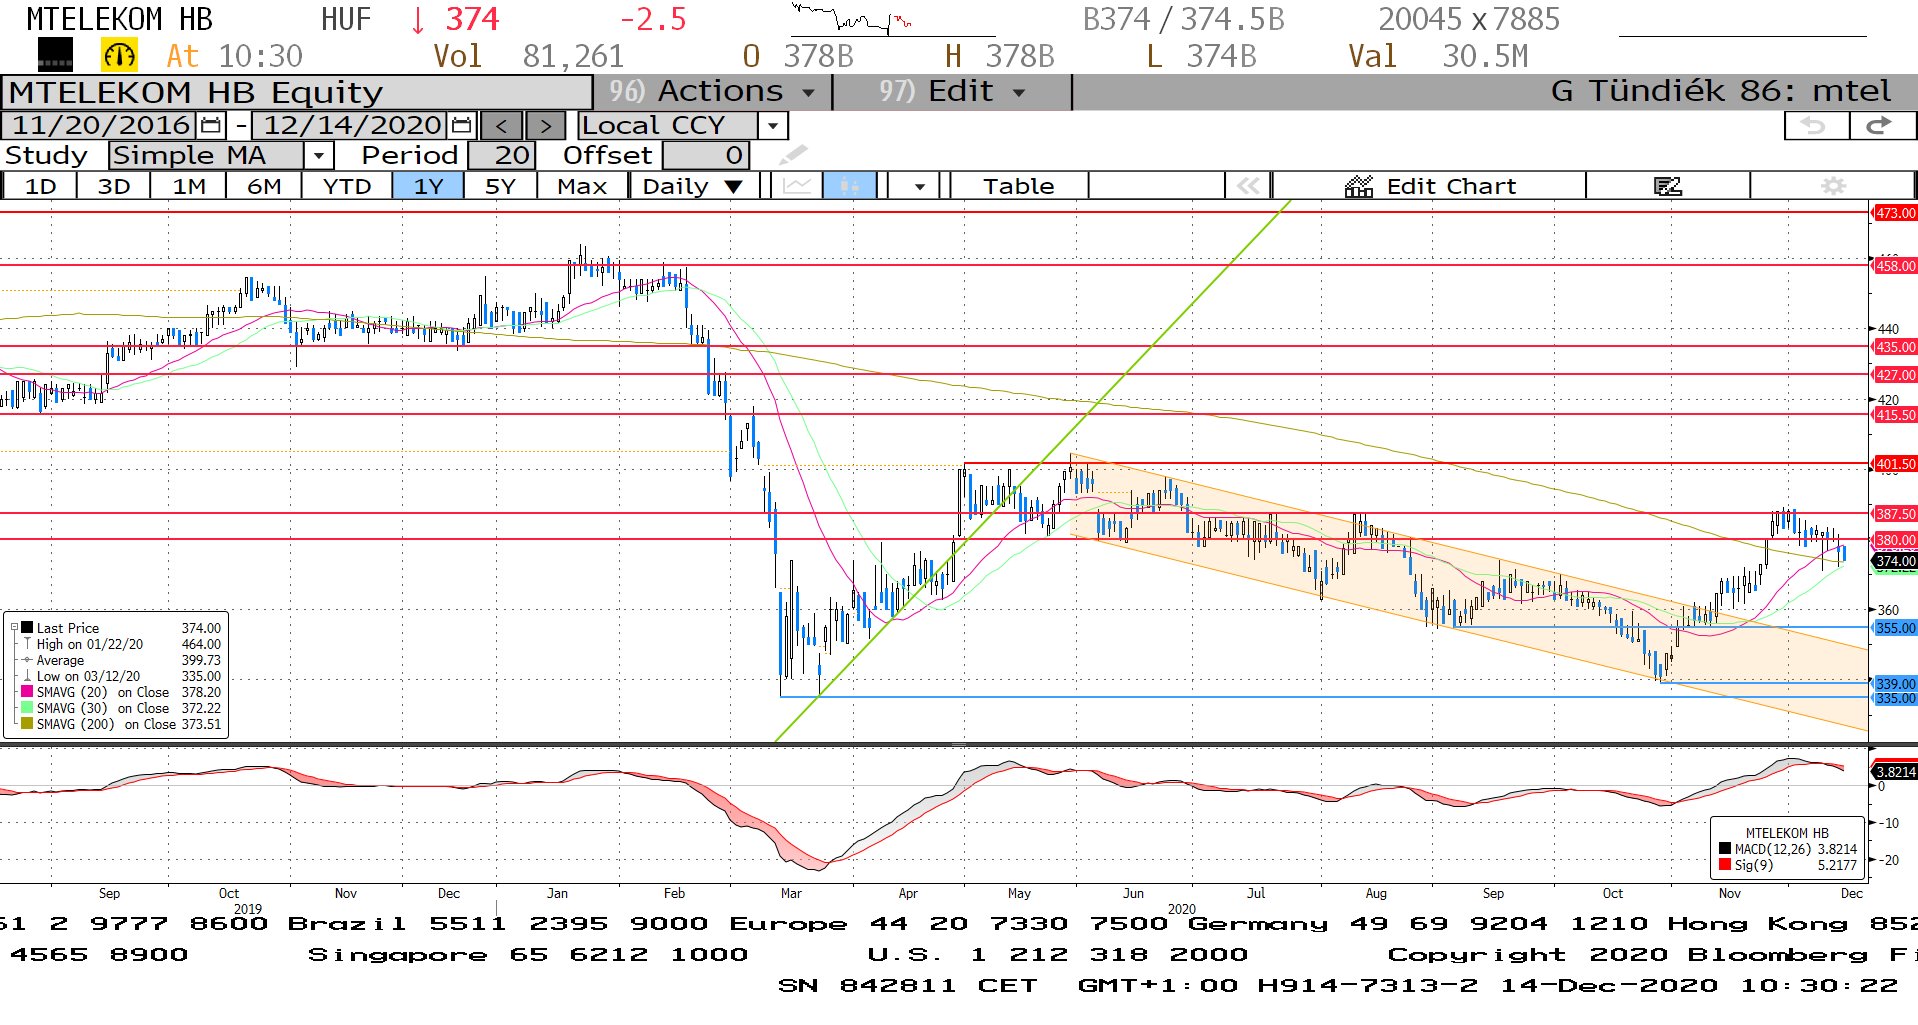Click the G Tündiék 86: mtel chart title
The image size is (1918, 1025).
[x=1720, y=91]
